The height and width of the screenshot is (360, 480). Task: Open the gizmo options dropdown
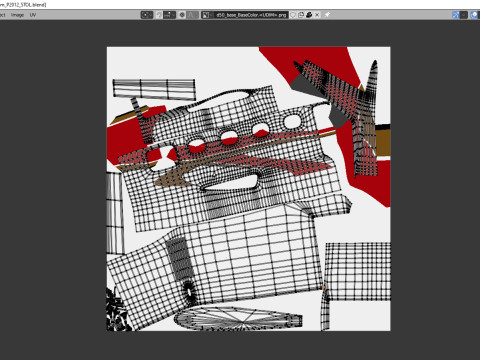464,15
